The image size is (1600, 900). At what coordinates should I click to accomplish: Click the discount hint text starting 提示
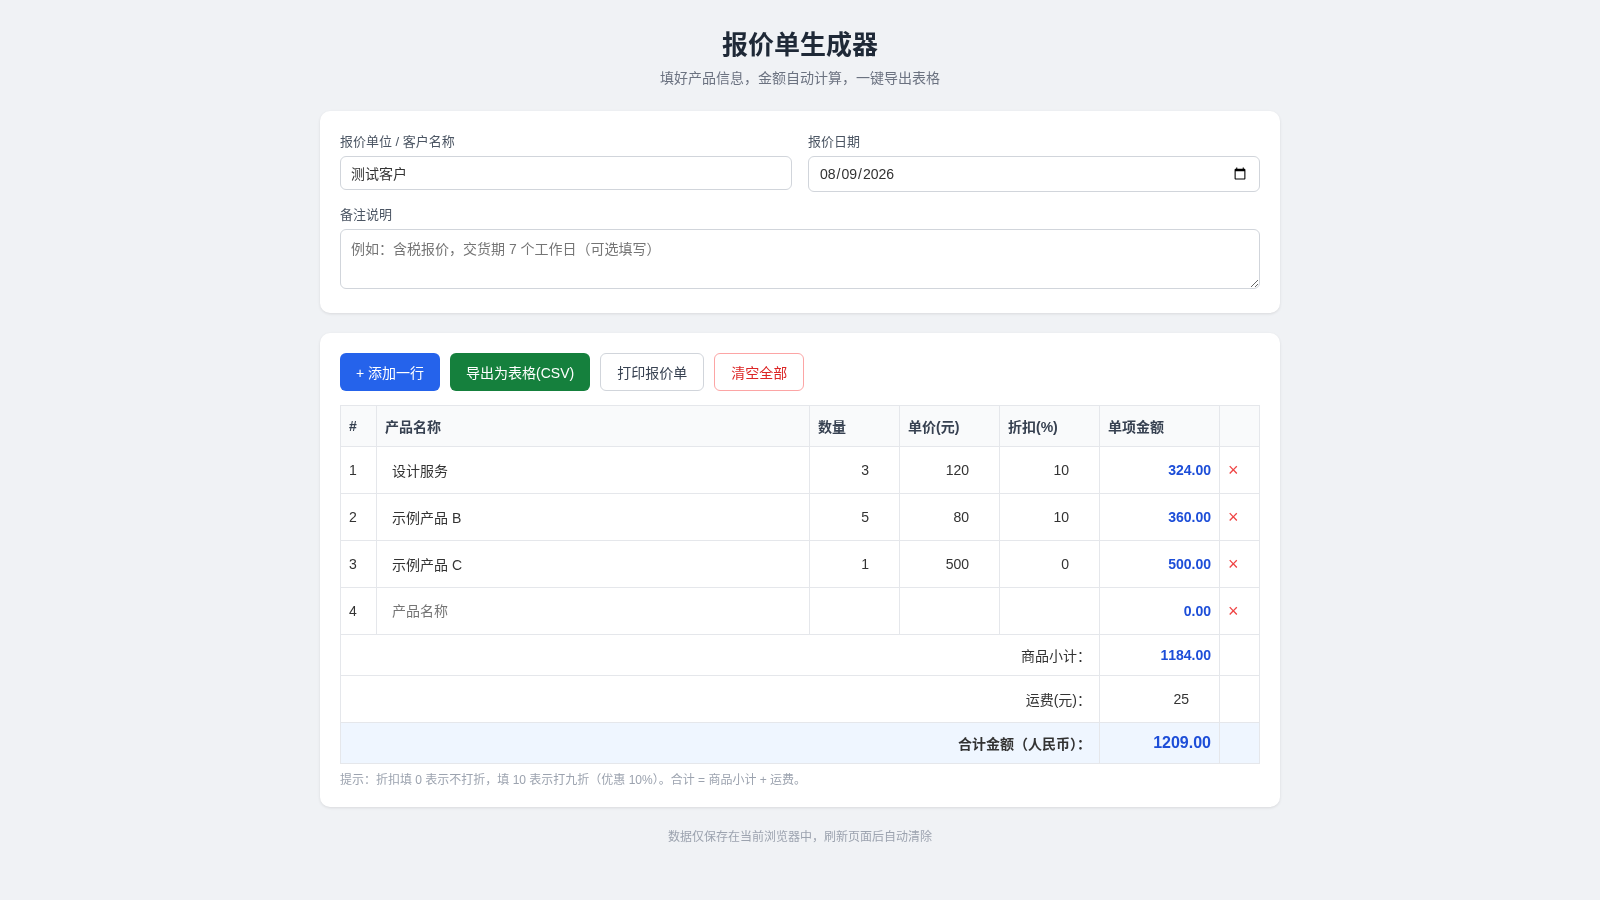click(x=573, y=779)
